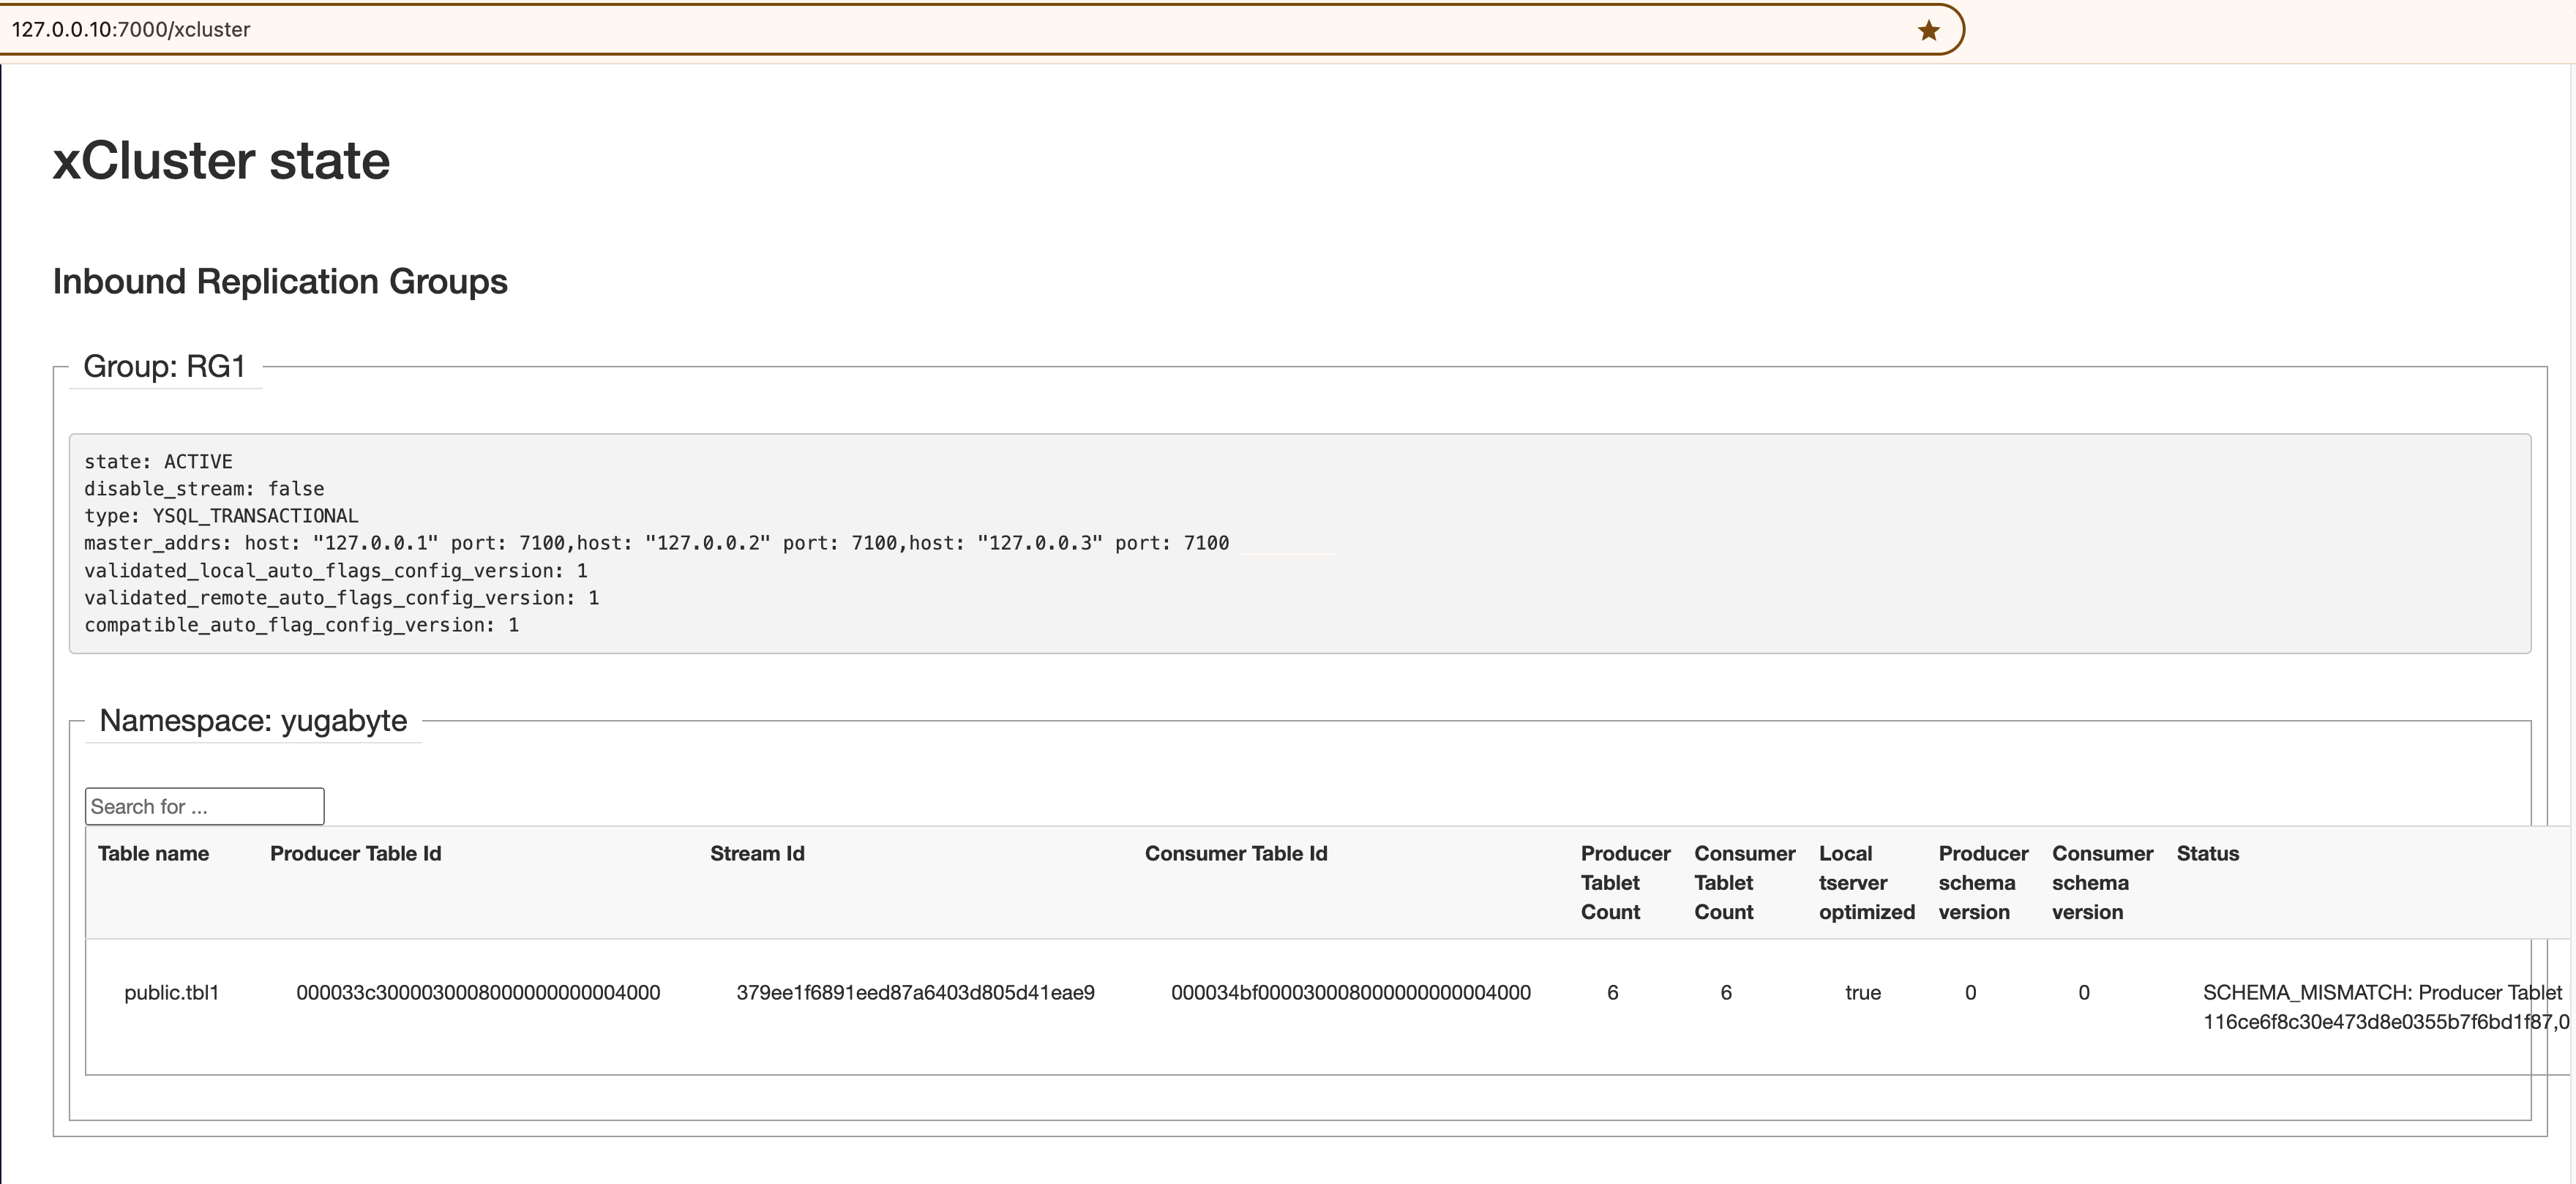
Task: Click consumer table id 000034bf...4000
Action: 1351,992
